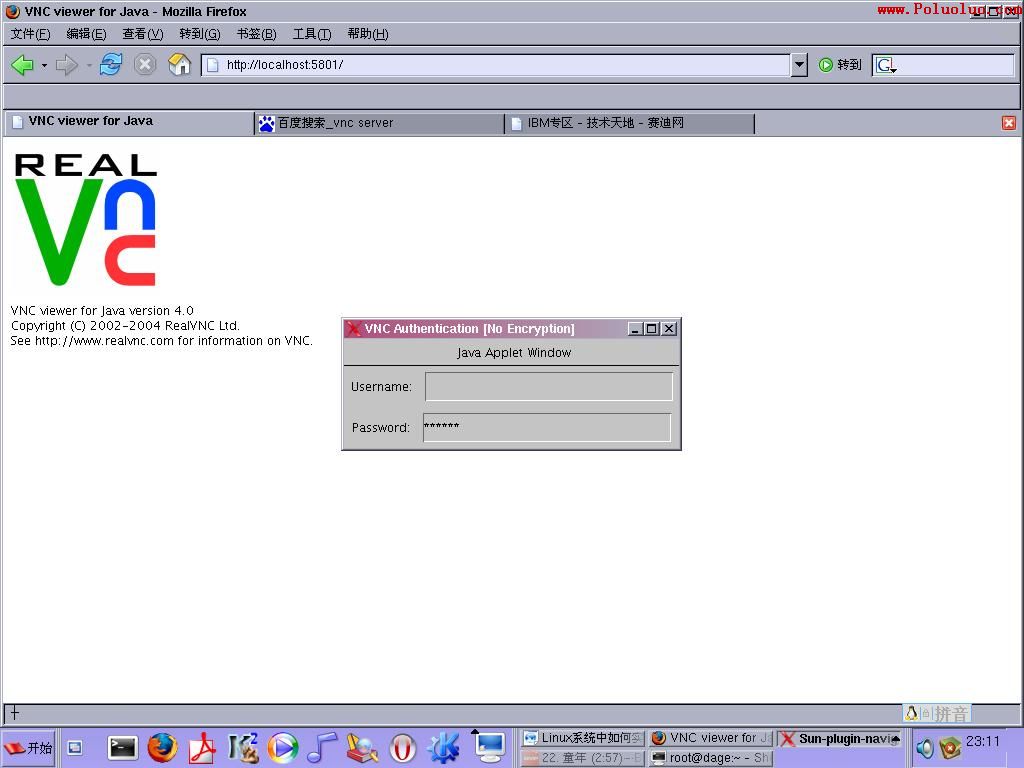Go back with the green arrow
This screenshot has width=1024, height=768.
click(x=23, y=65)
